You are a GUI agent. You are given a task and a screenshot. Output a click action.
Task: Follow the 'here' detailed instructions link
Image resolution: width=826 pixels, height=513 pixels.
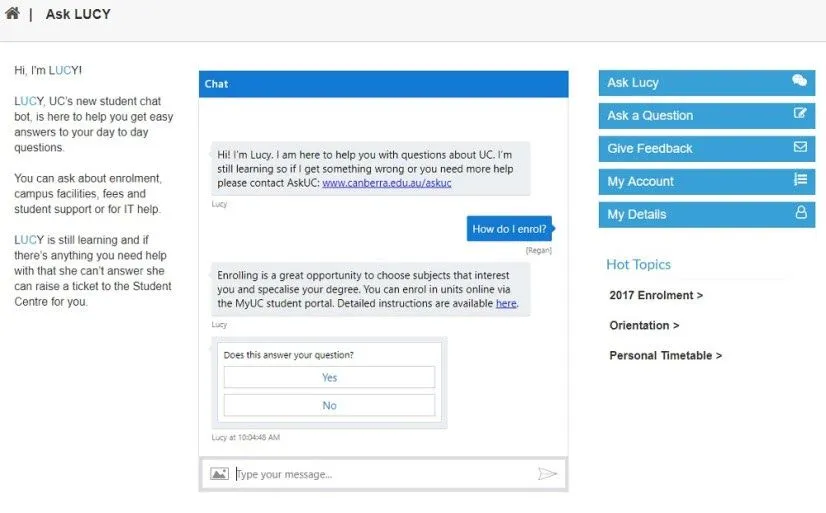pyautogui.click(x=506, y=303)
